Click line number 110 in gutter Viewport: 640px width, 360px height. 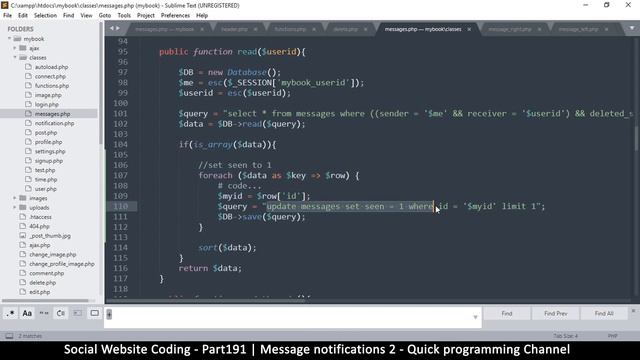coord(121,207)
